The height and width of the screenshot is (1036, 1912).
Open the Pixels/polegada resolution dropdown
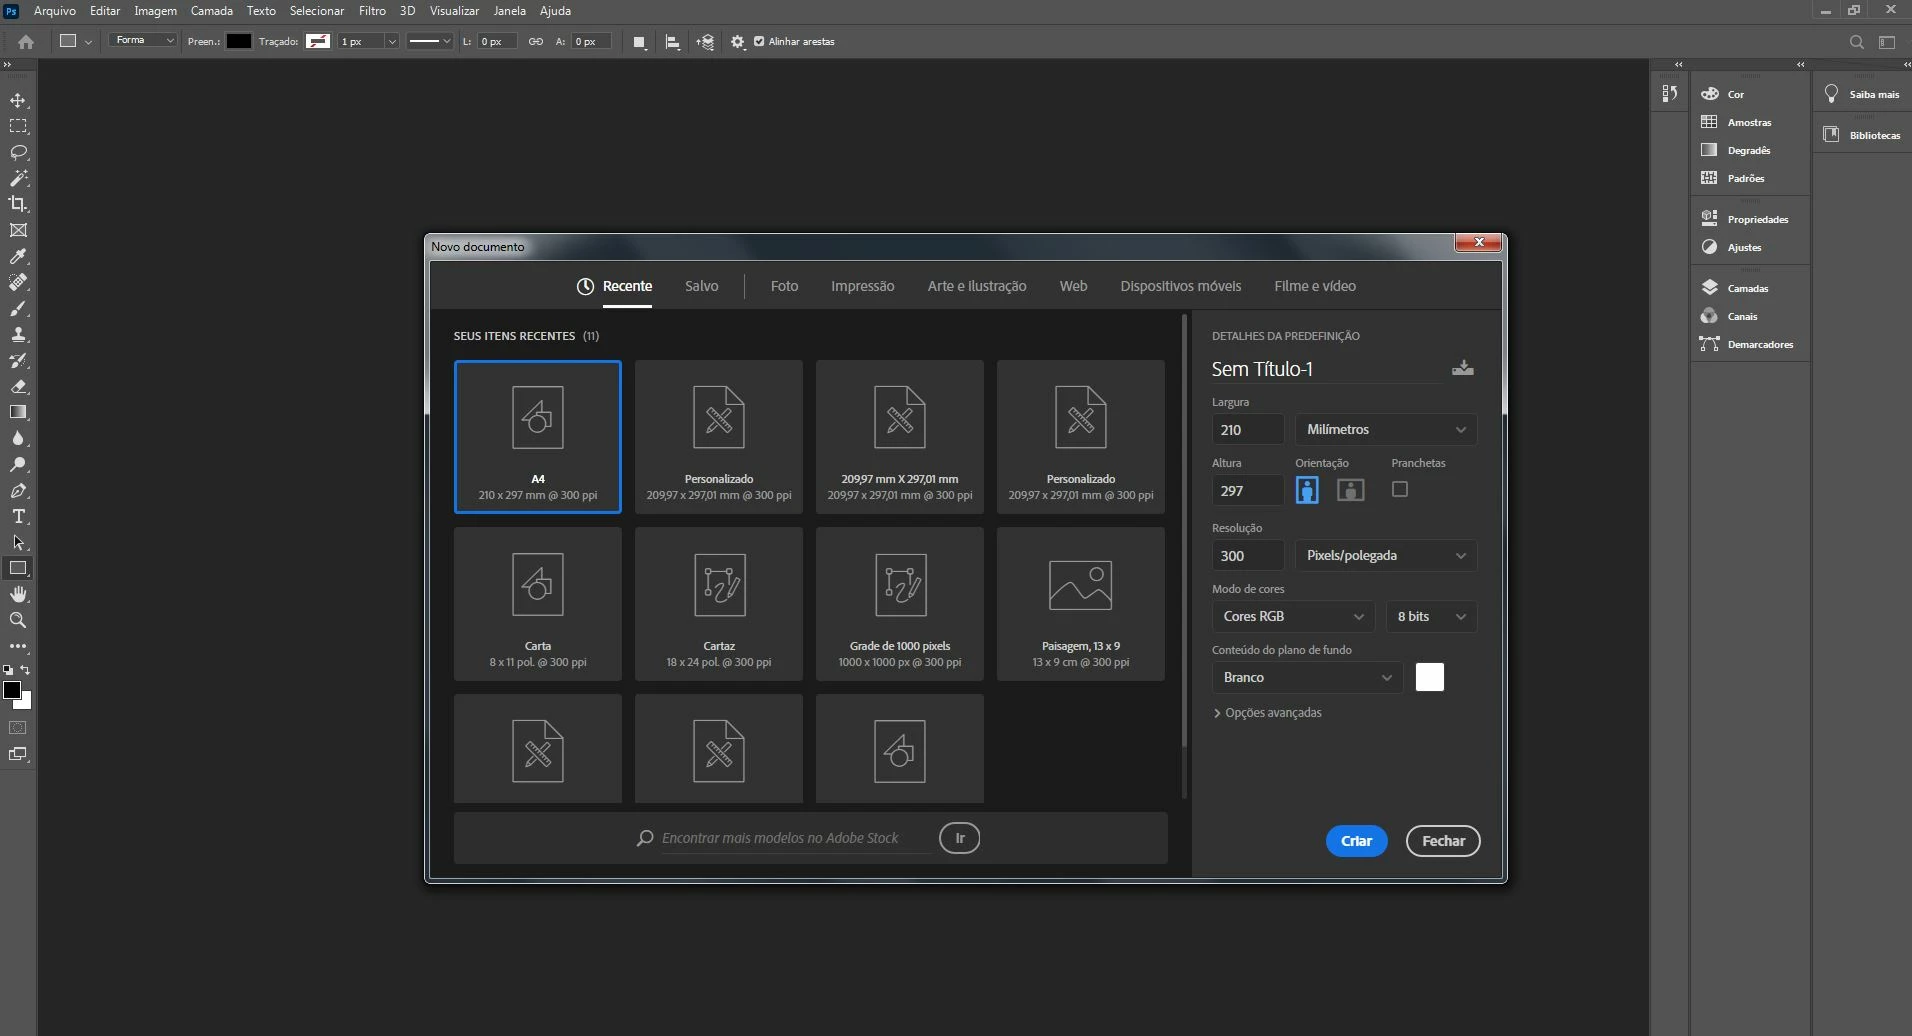tap(1386, 555)
